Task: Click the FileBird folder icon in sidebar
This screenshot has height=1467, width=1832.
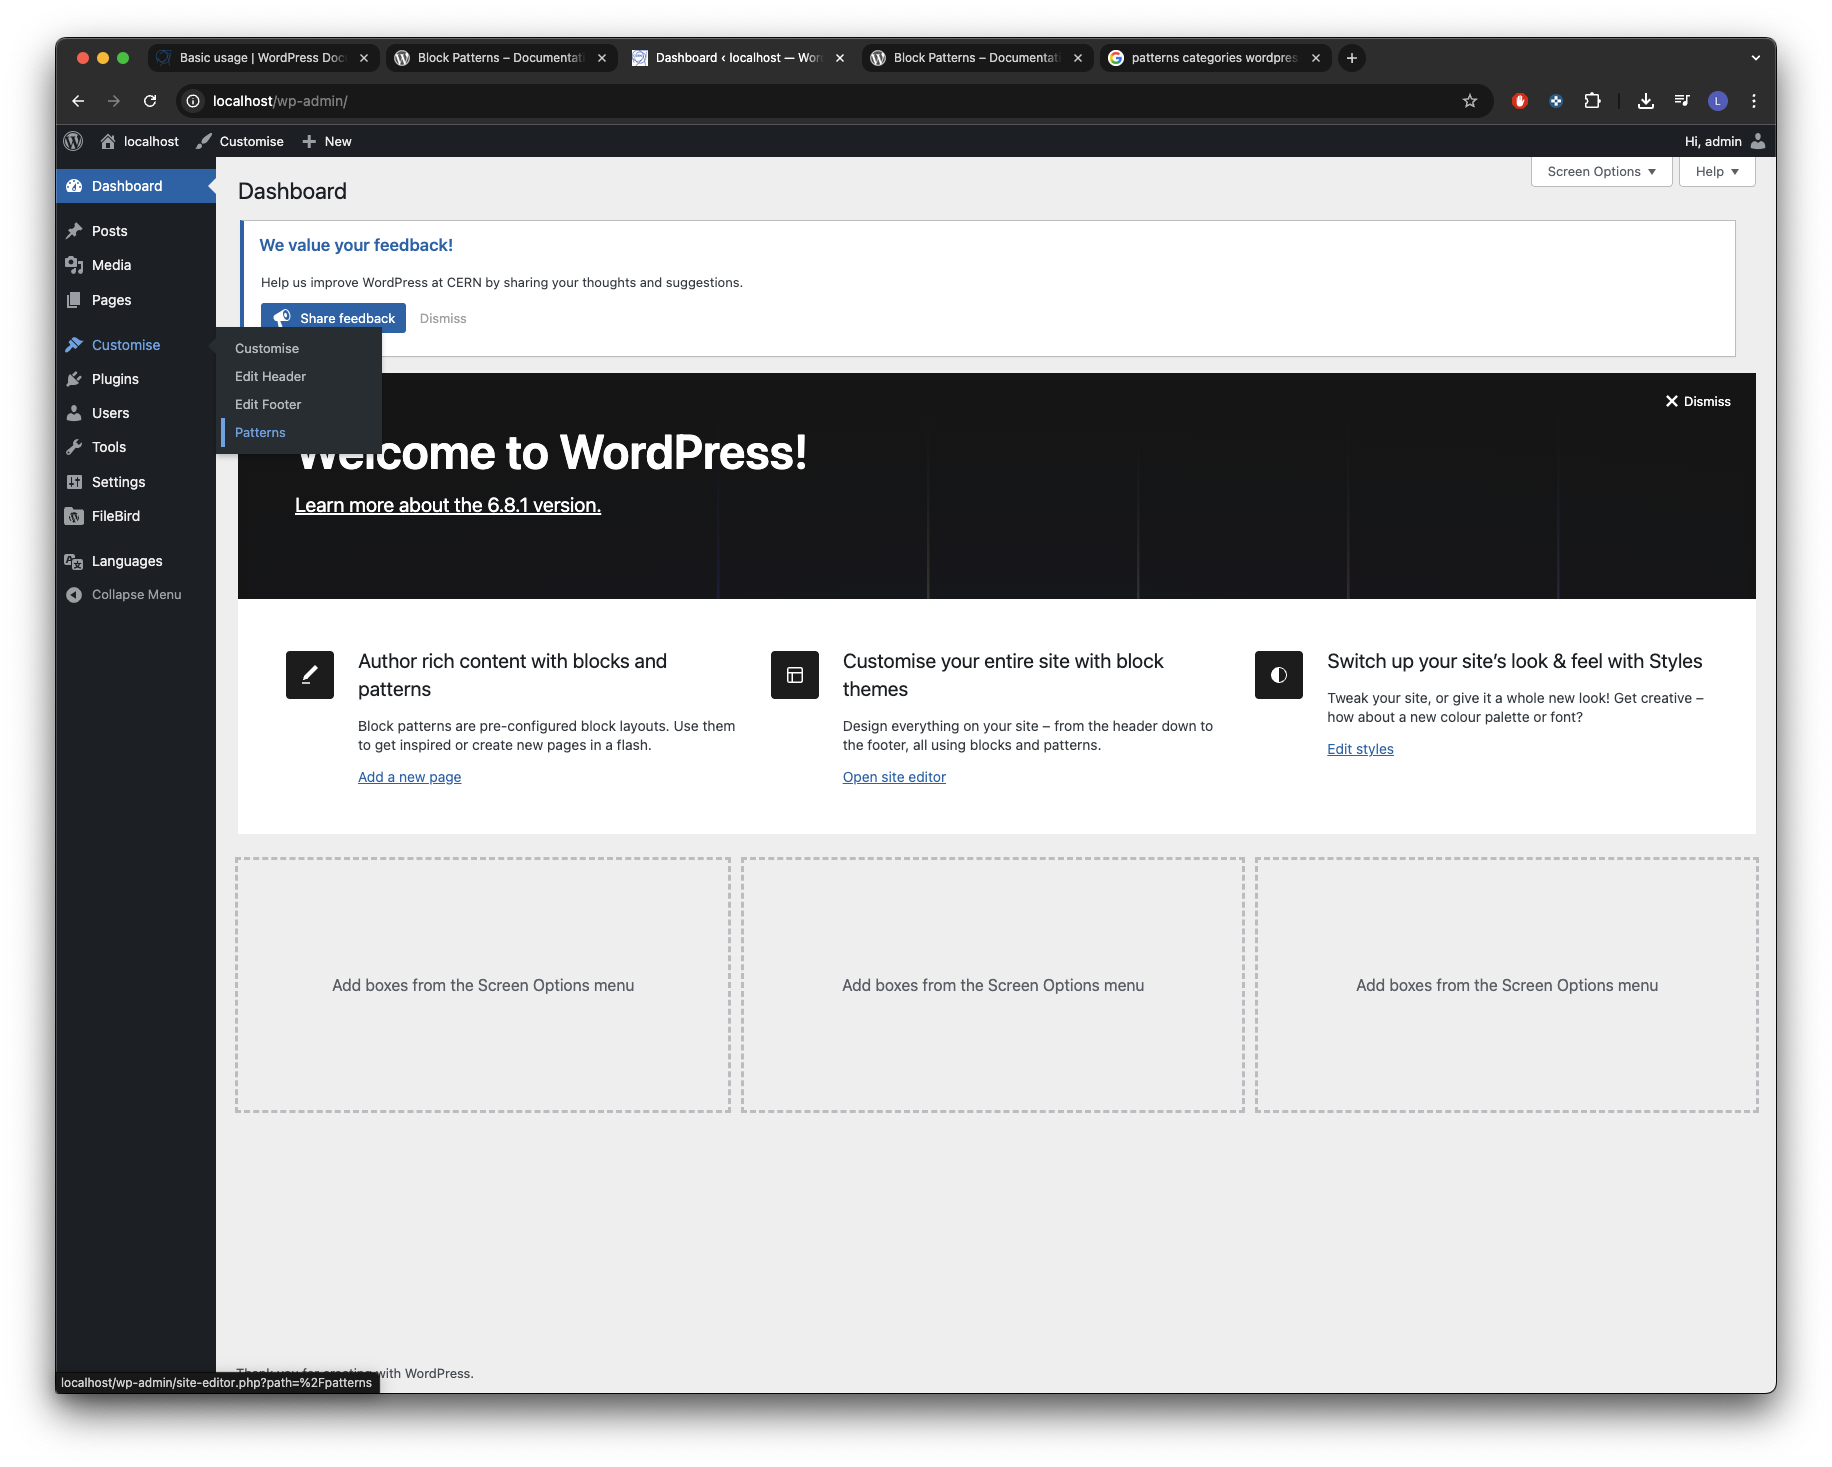Action: click(74, 516)
